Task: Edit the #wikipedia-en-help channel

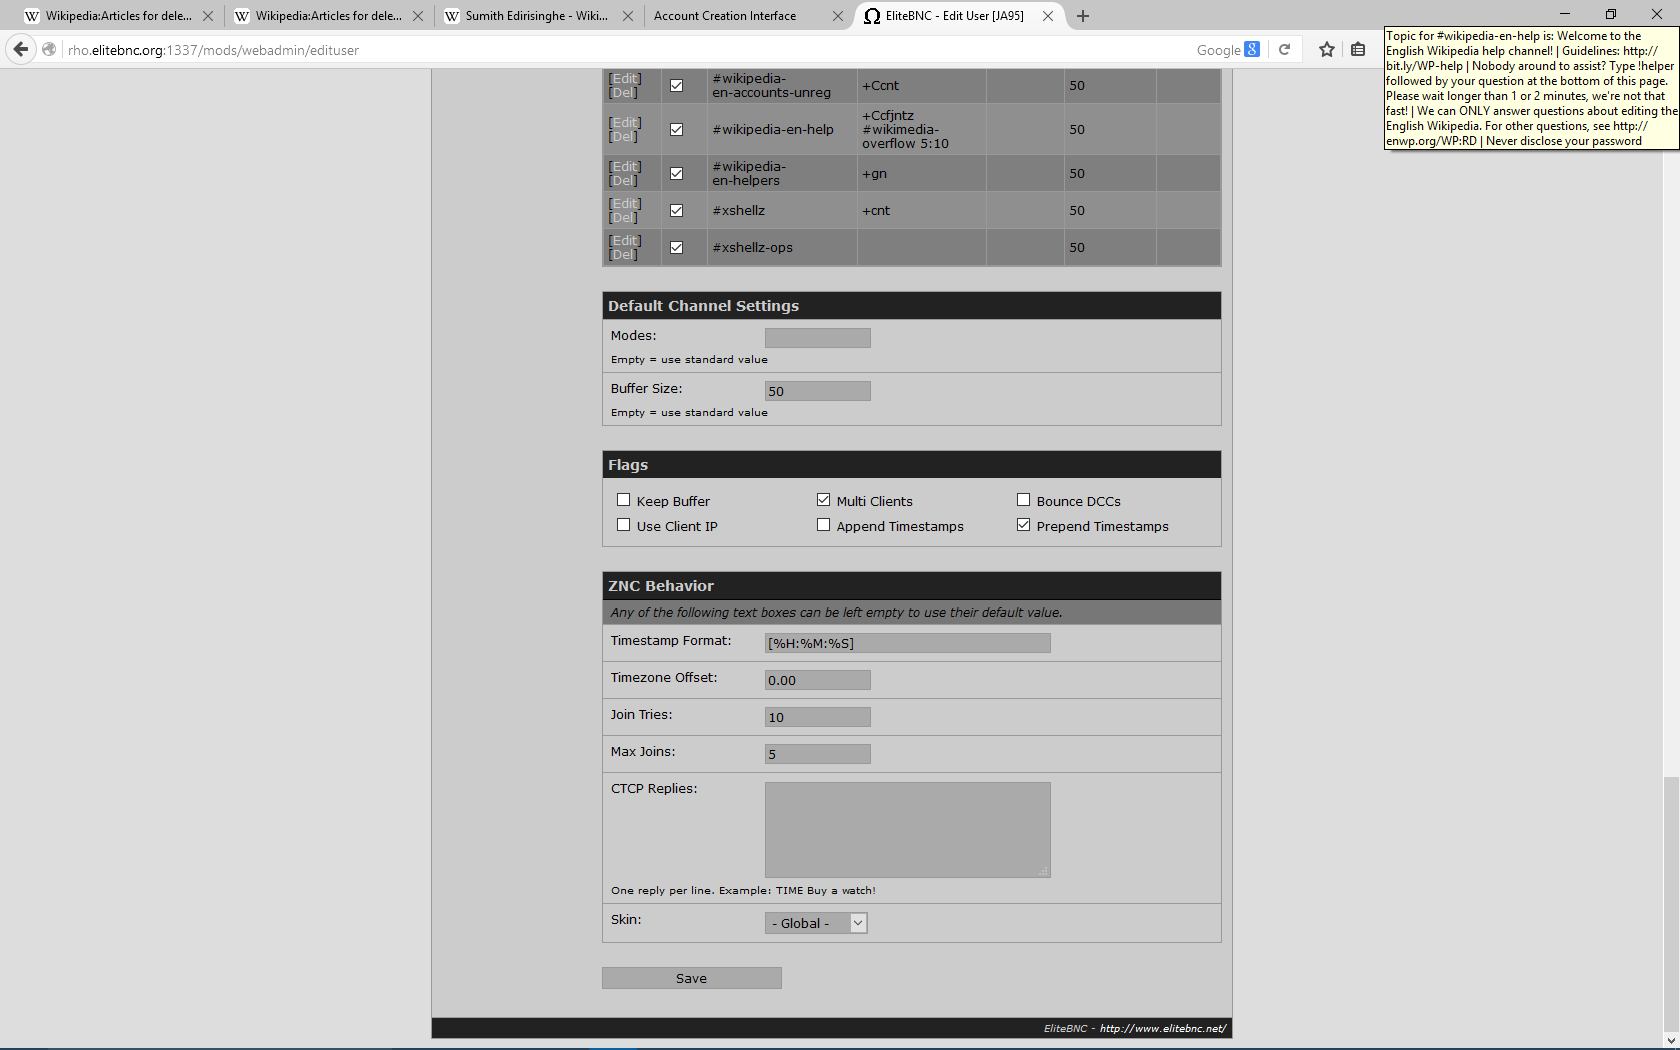Action: coord(625,123)
